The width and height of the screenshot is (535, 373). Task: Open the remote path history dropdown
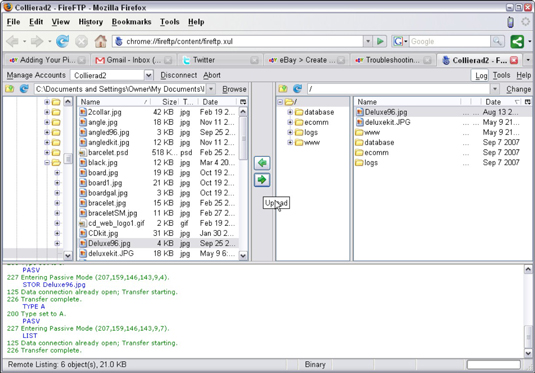pyautogui.click(x=495, y=89)
